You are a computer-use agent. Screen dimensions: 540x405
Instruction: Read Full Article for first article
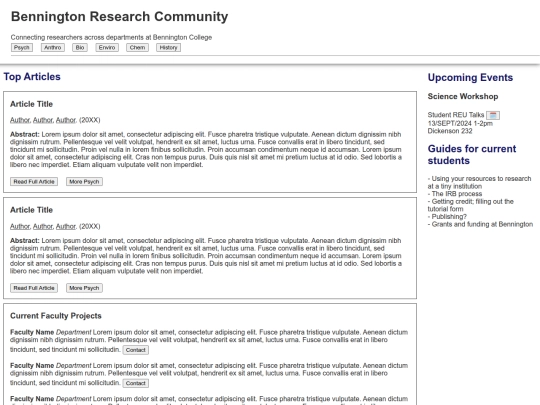tap(34, 181)
